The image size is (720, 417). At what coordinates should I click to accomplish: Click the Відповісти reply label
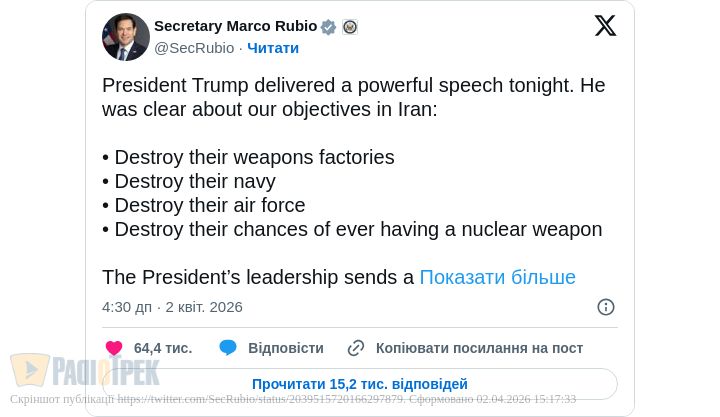[286, 348]
